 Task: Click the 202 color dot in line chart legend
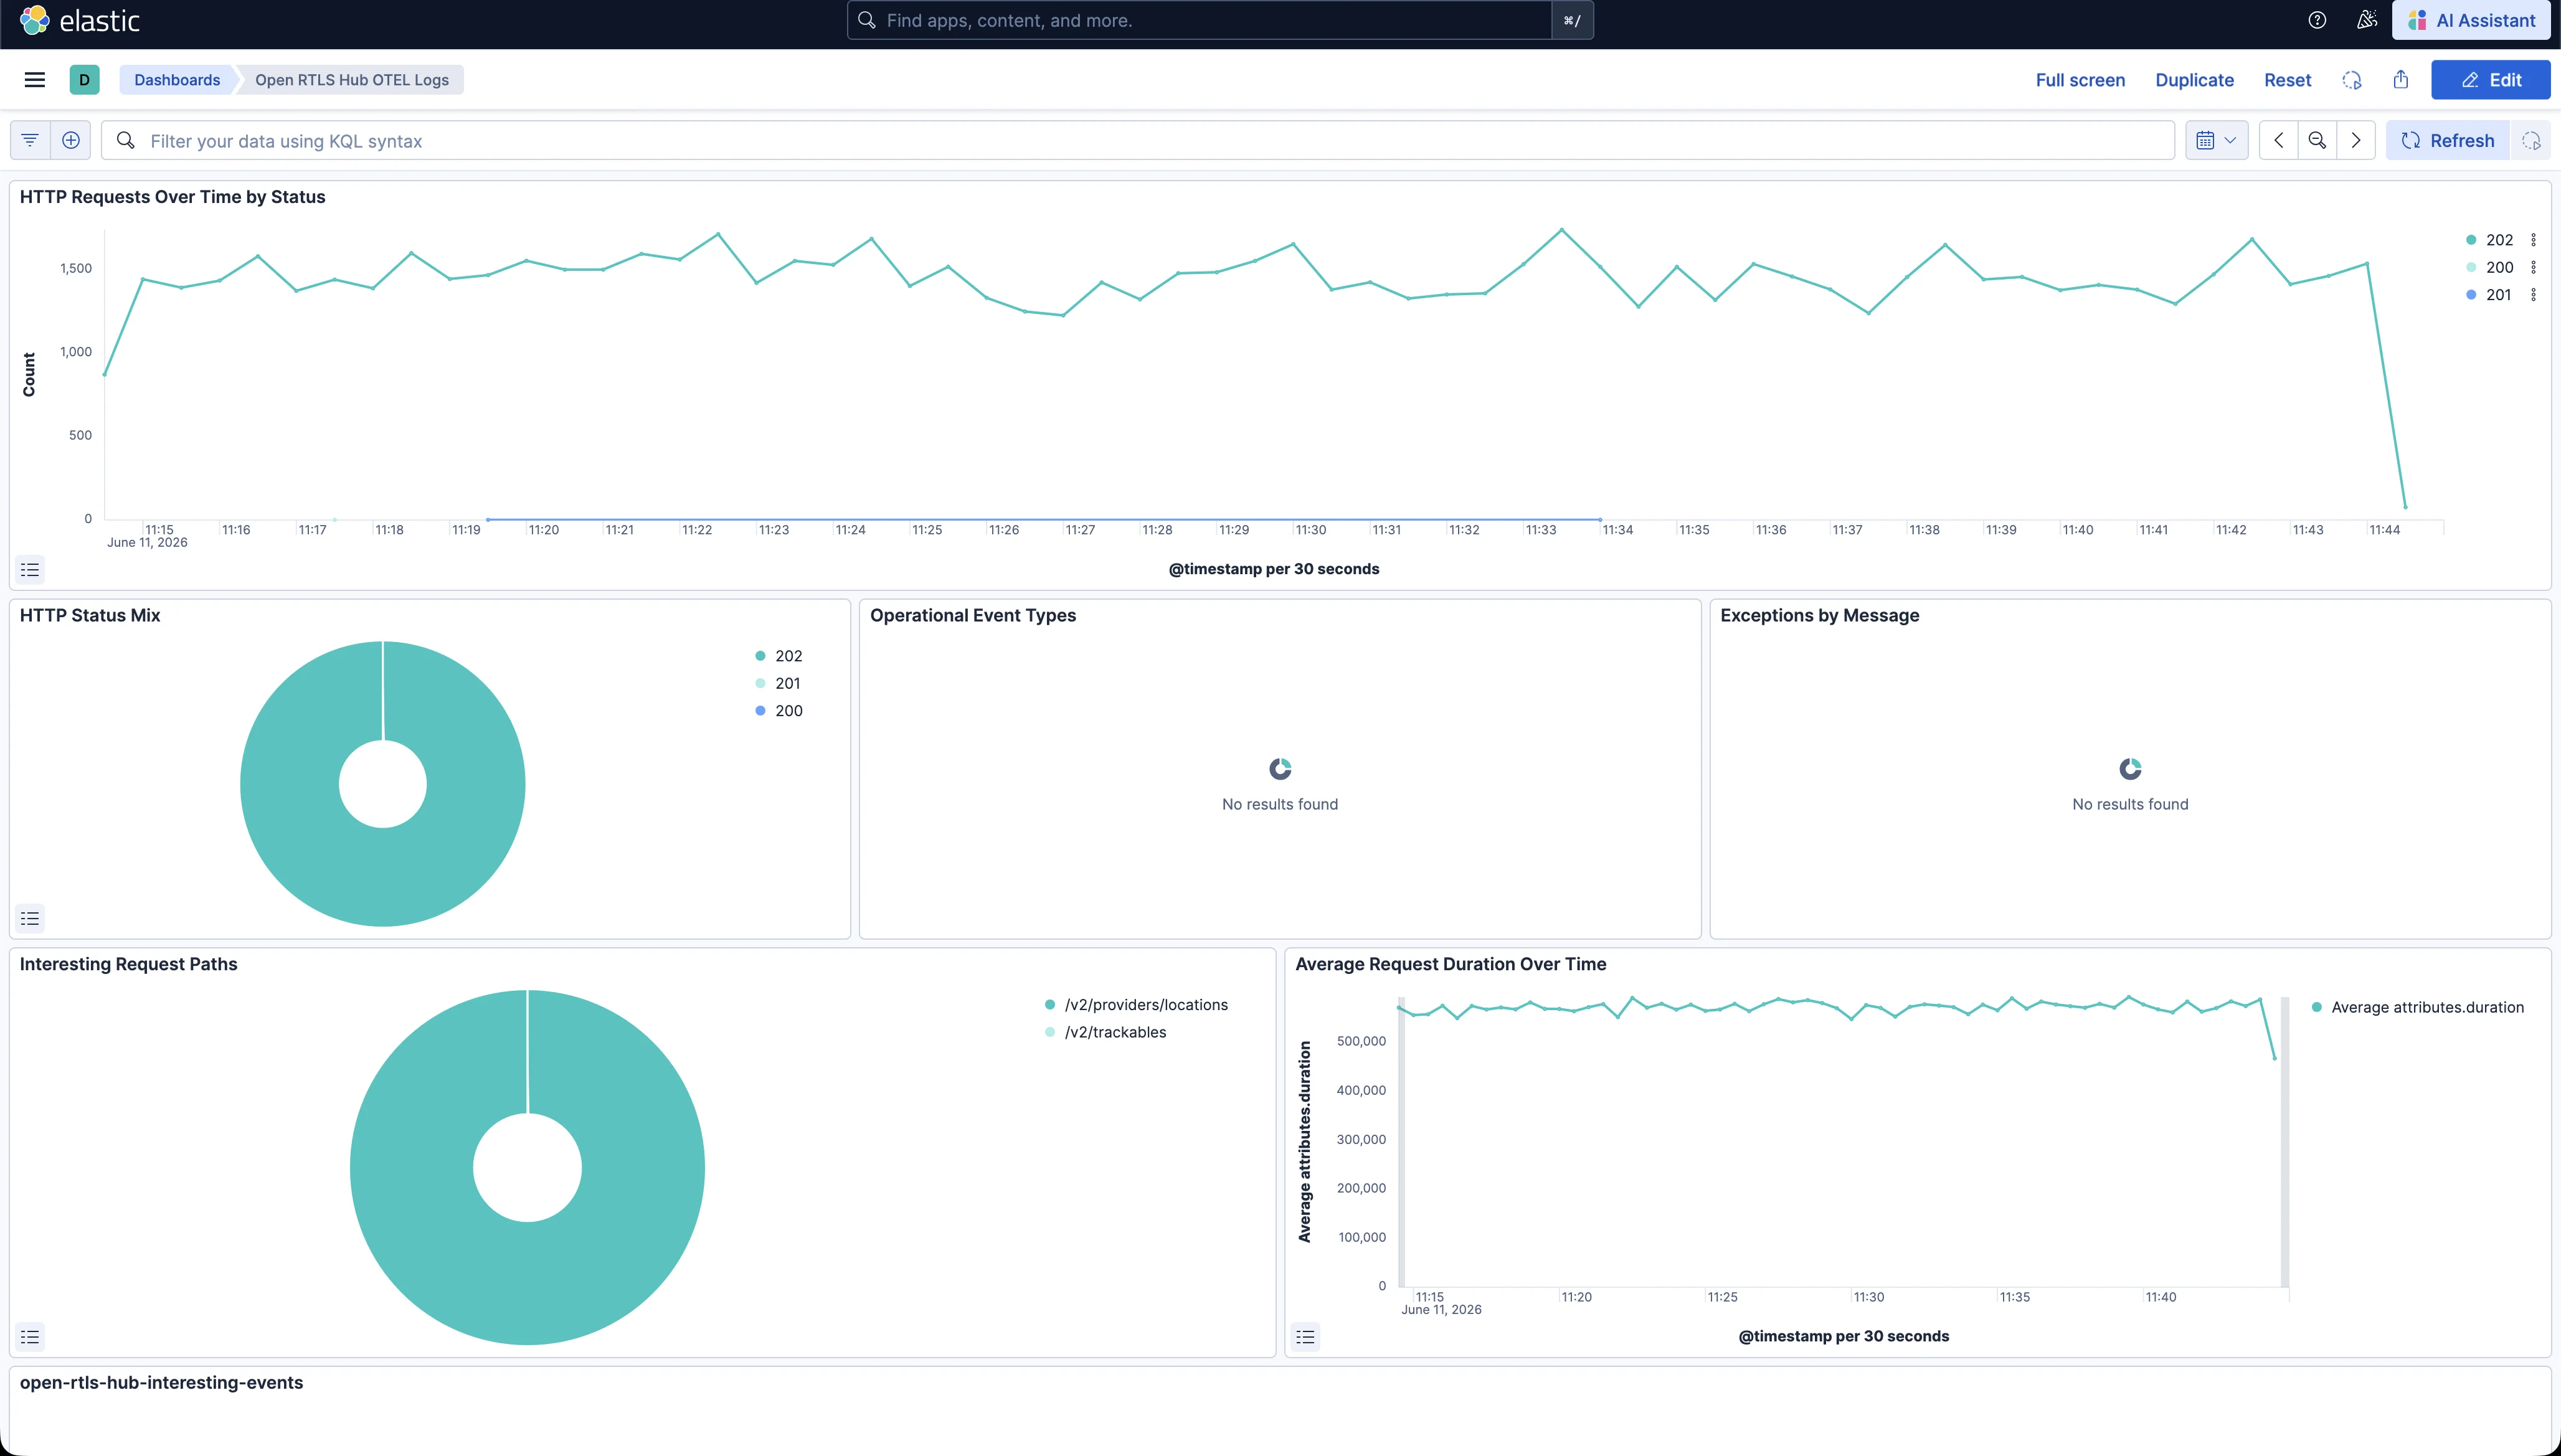click(2471, 240)
